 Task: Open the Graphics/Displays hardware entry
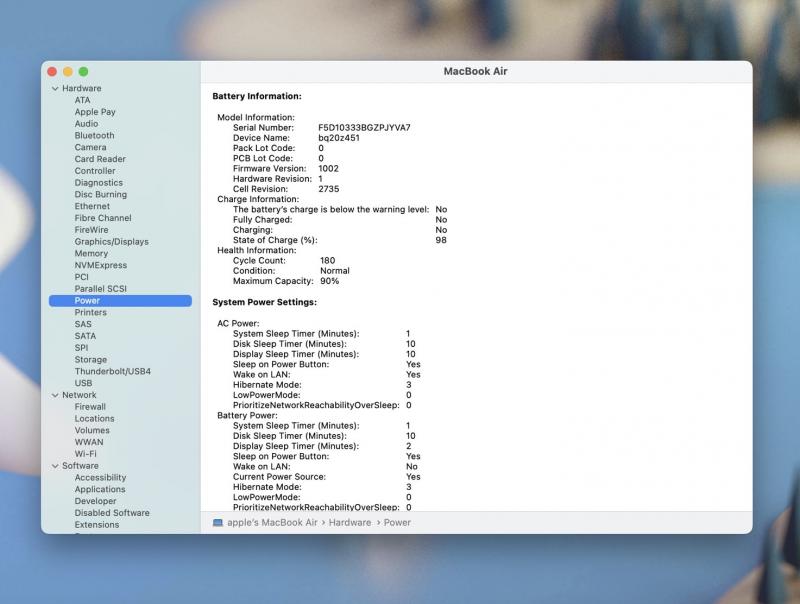(111, 242)
